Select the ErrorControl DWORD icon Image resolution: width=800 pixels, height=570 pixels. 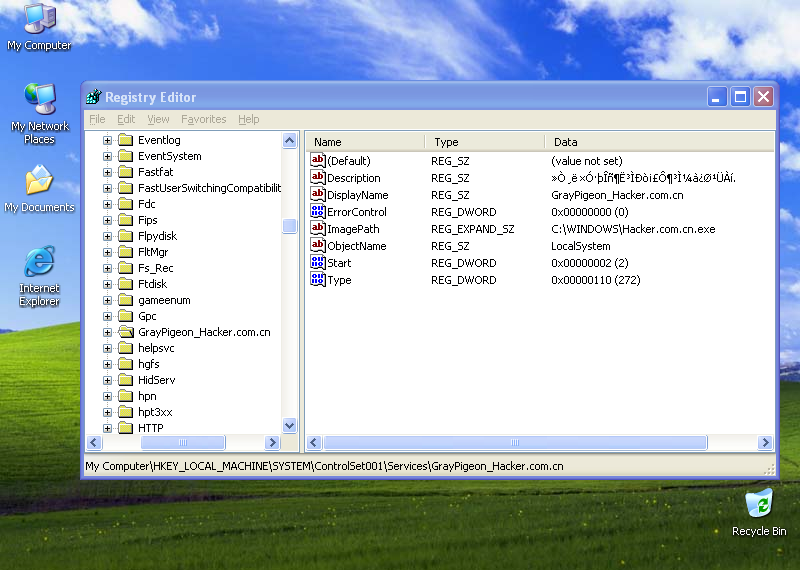tap(317, 211)
